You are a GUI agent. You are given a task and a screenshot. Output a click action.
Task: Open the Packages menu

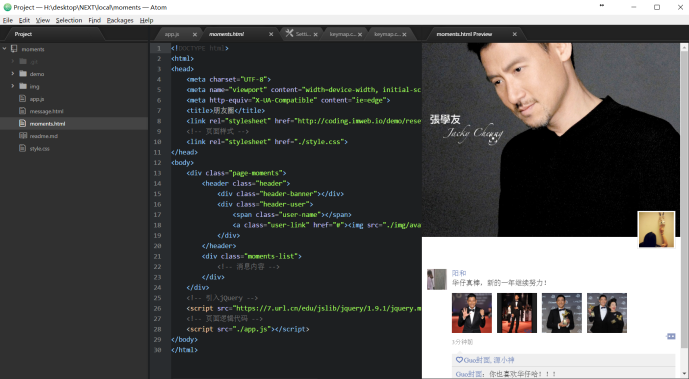coord(120,20)
